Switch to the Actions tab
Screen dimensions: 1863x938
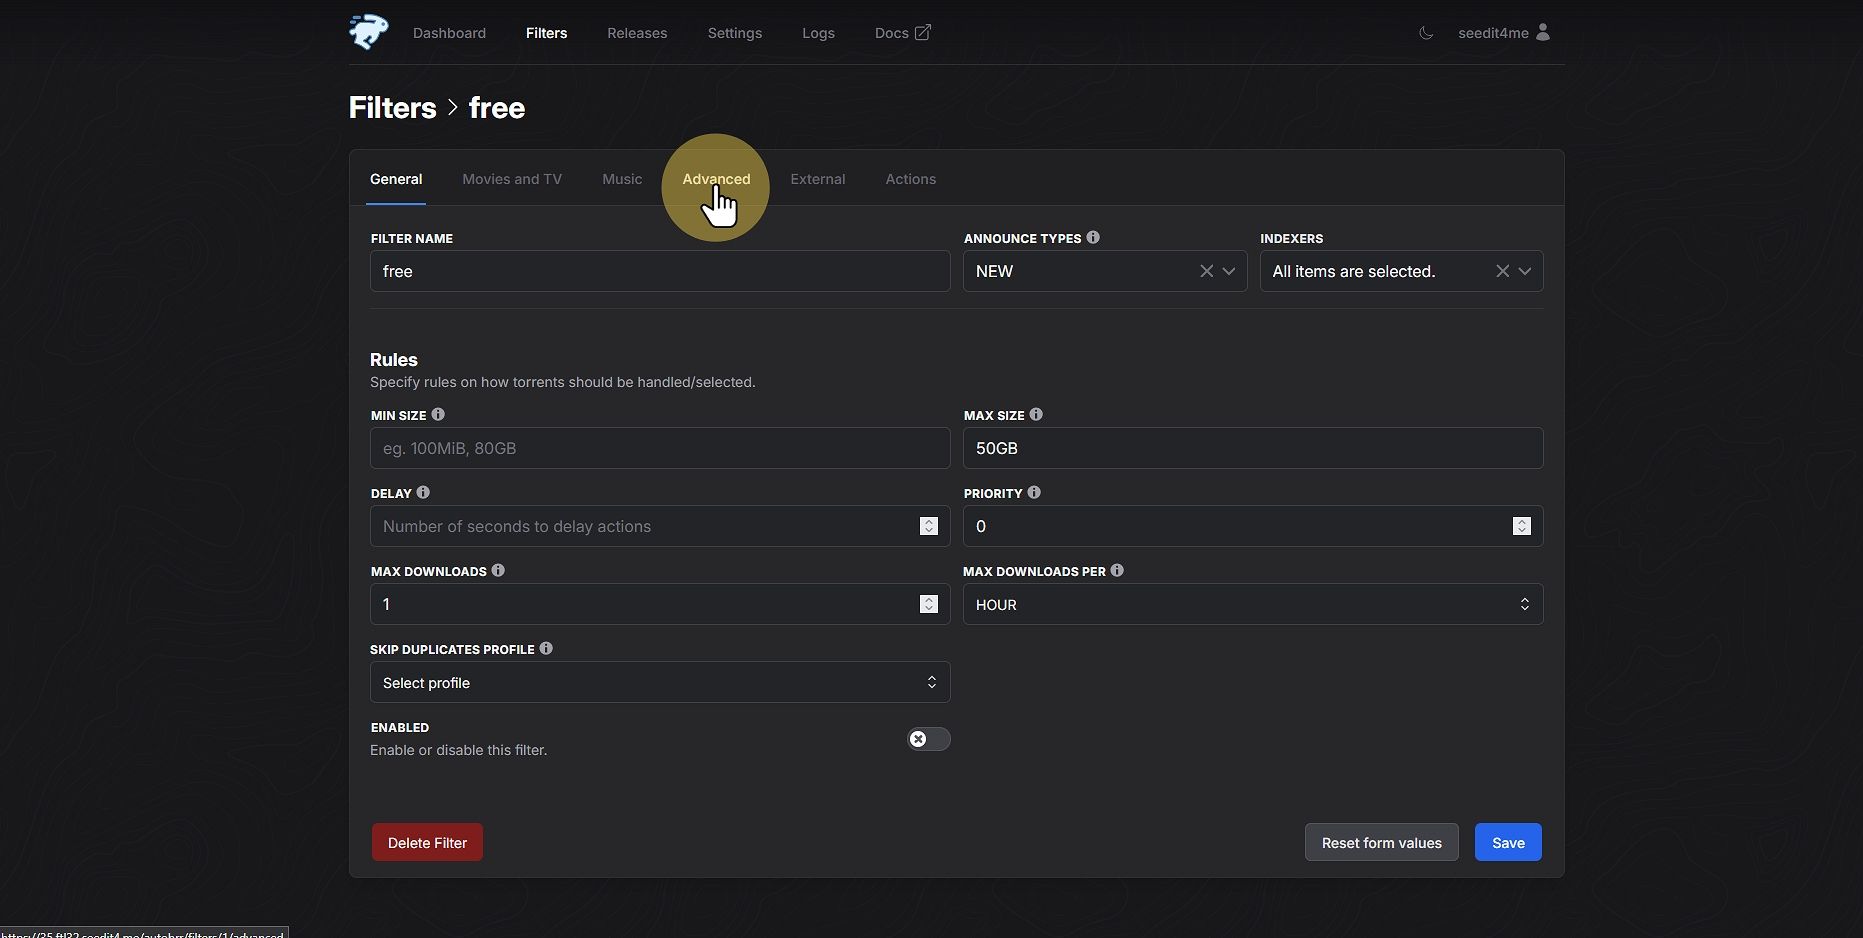tap(911, 179)
